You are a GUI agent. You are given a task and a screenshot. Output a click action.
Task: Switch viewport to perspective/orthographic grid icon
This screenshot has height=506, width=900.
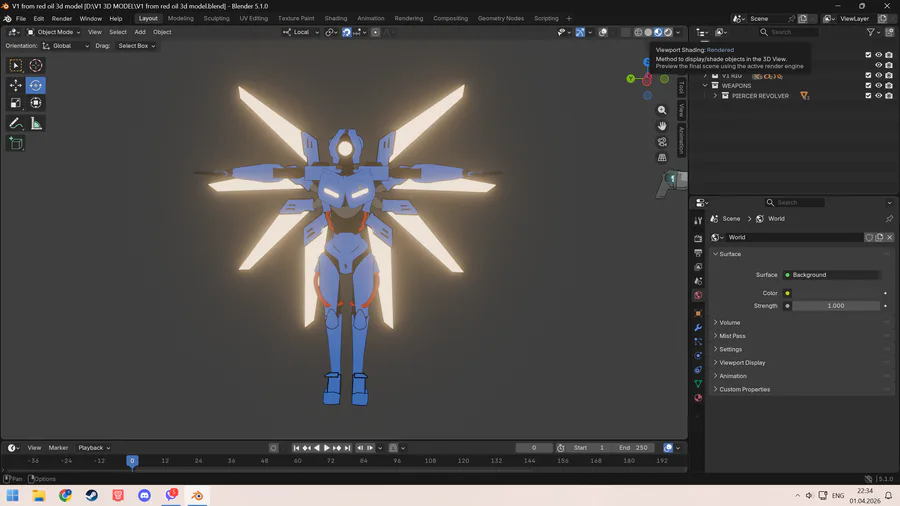pos(662,158)
